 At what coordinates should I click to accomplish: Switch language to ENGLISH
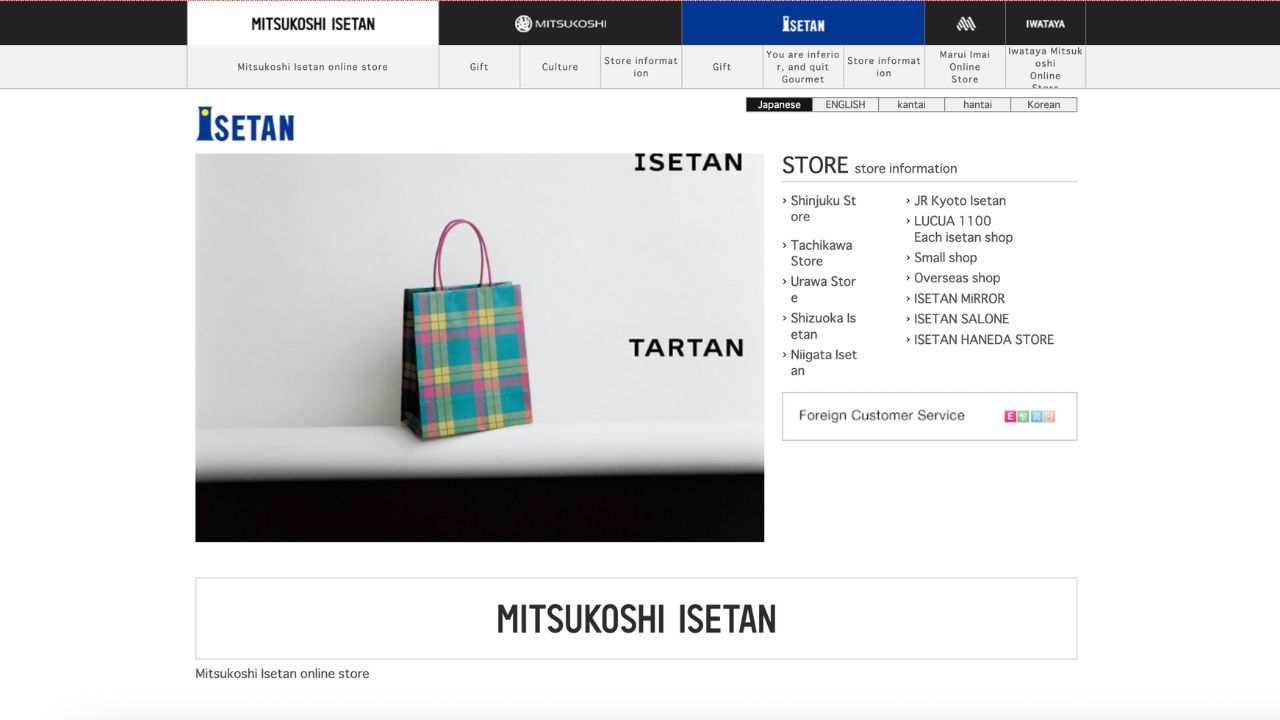[x=845, y=104]
